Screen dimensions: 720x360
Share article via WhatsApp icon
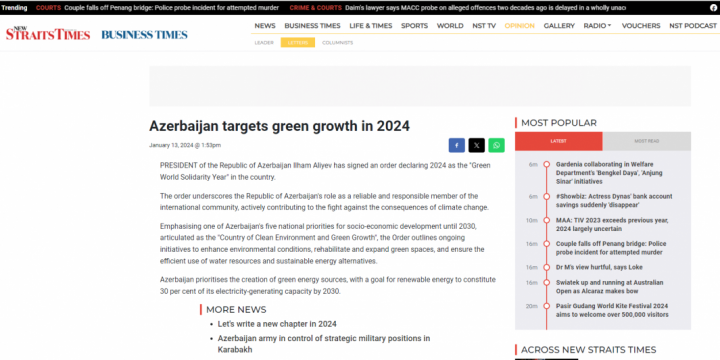[496, 145]
